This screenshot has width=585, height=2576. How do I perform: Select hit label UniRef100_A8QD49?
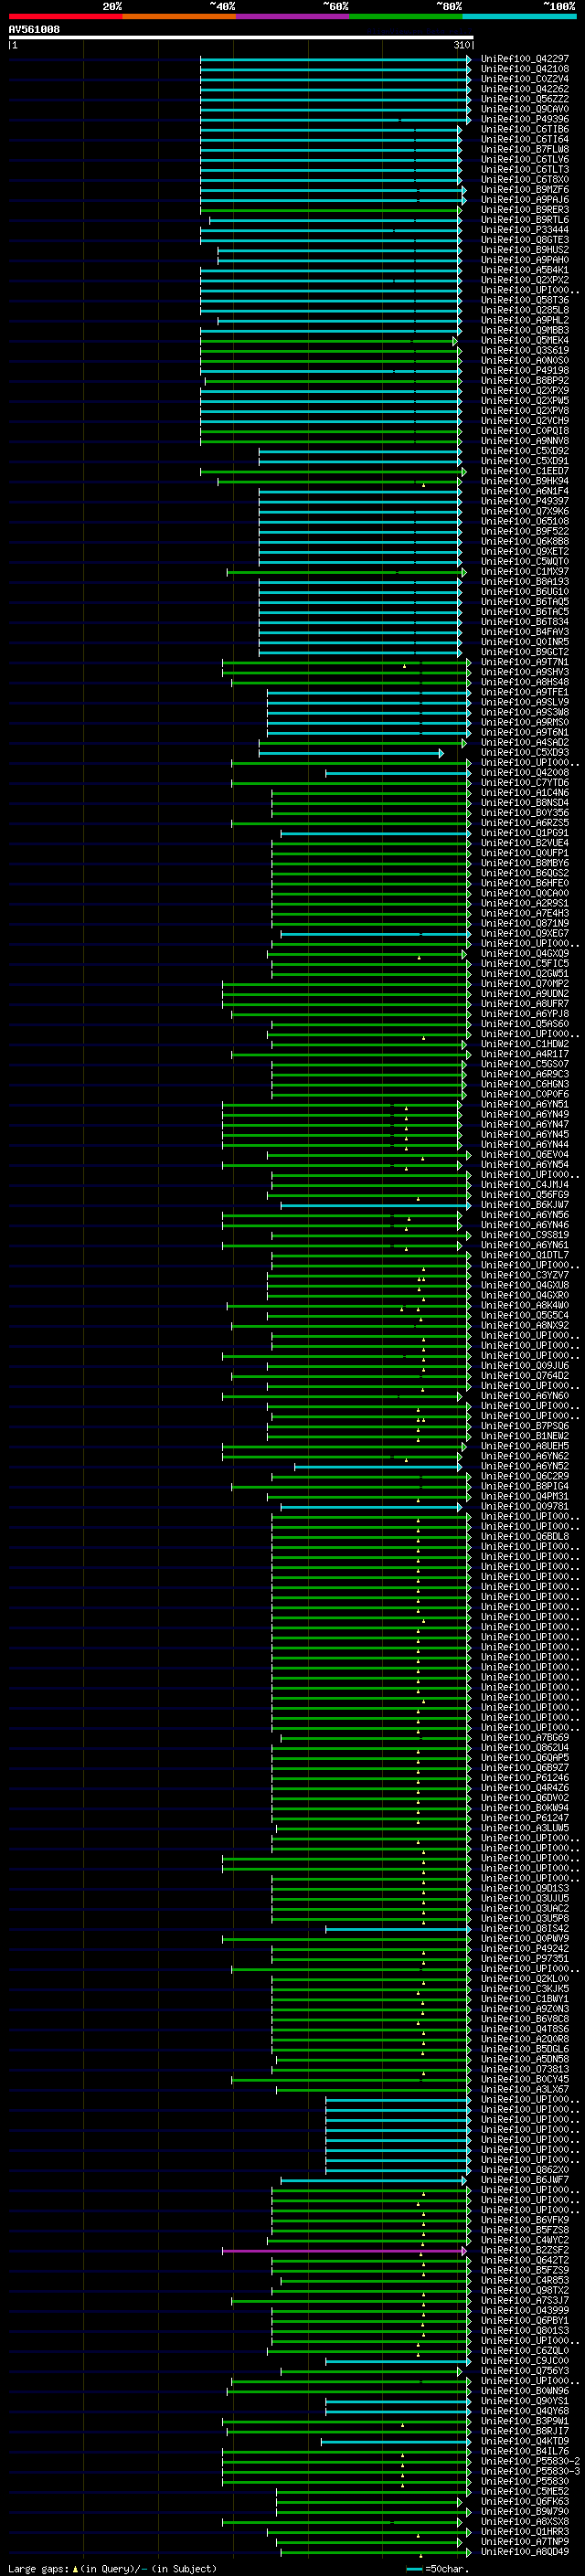[x=525, y=2551]
